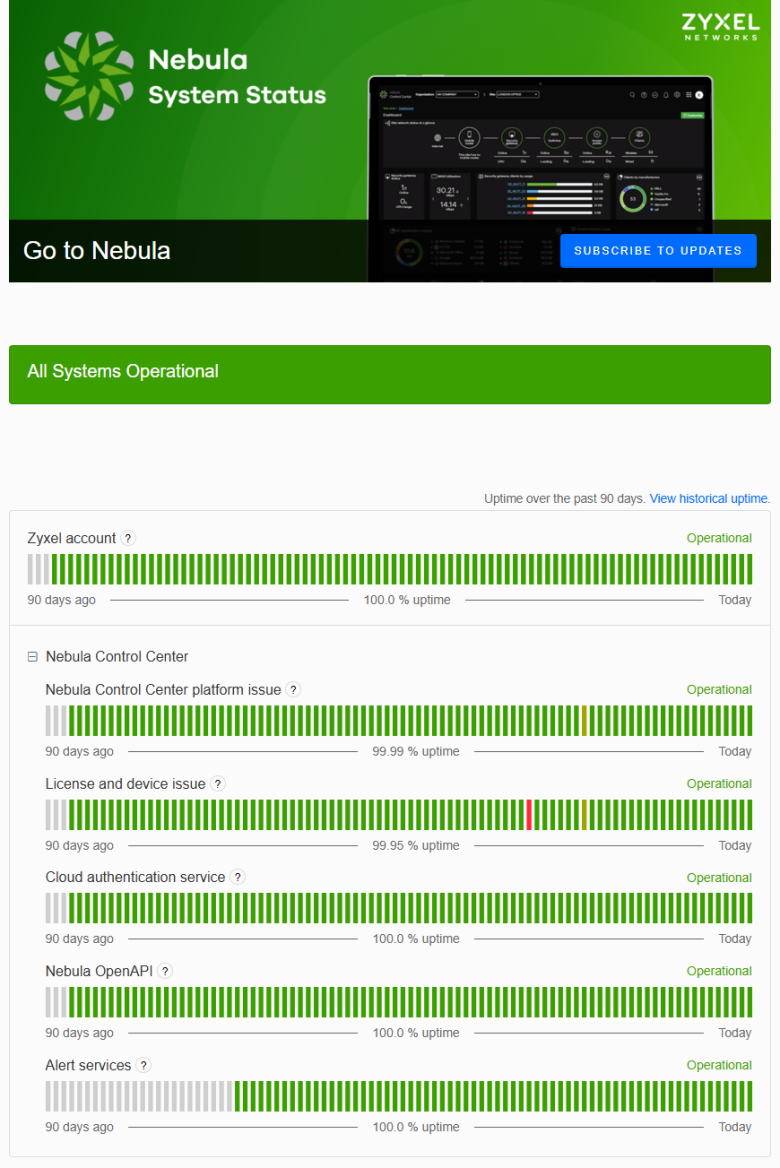Click orange bar in License and device issue timeline
The width and height of the screenshot is (780, 1168).
click(585, 815)
